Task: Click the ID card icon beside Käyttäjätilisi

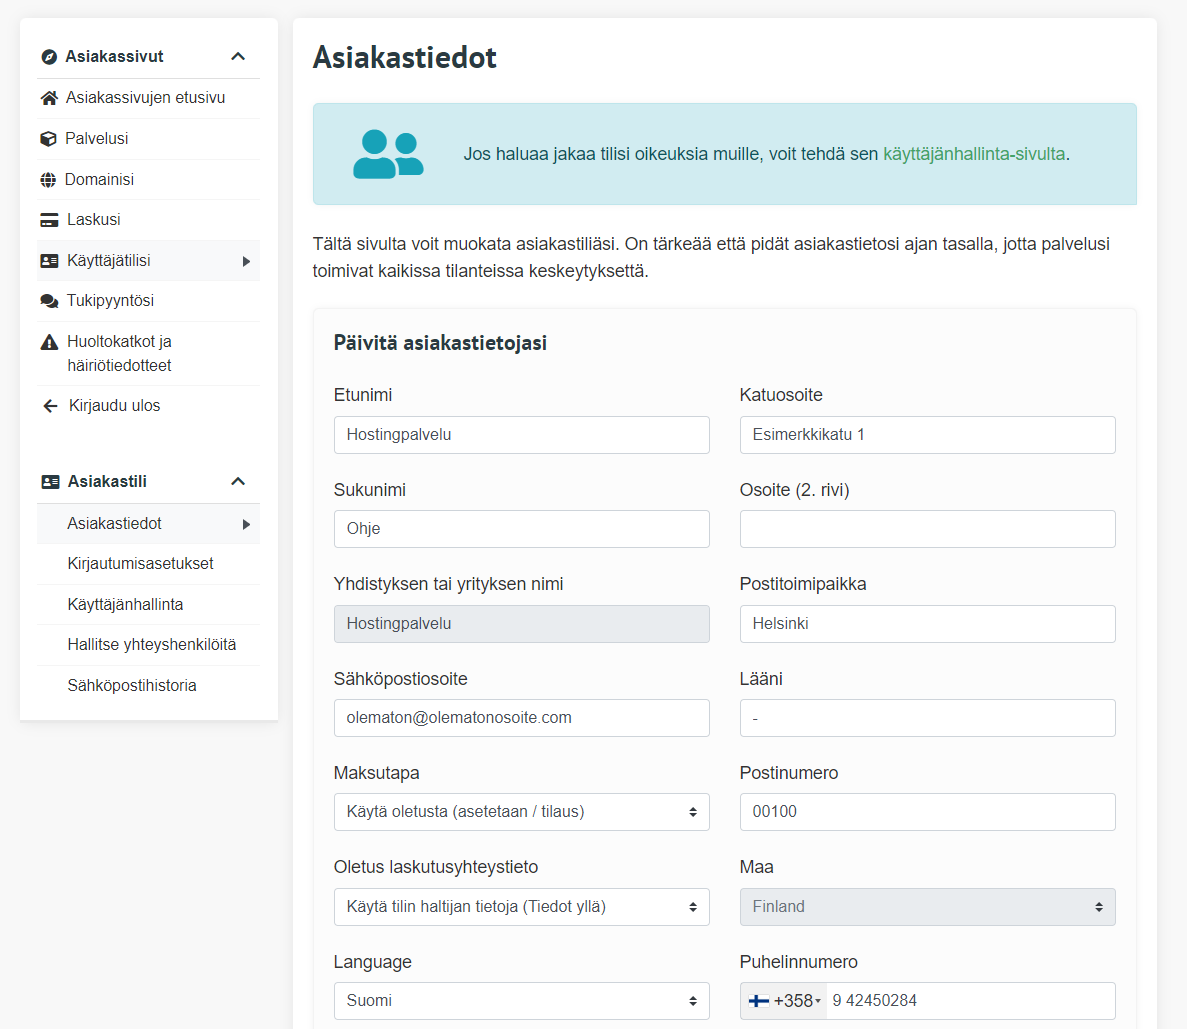Action: tap(49, 260)
